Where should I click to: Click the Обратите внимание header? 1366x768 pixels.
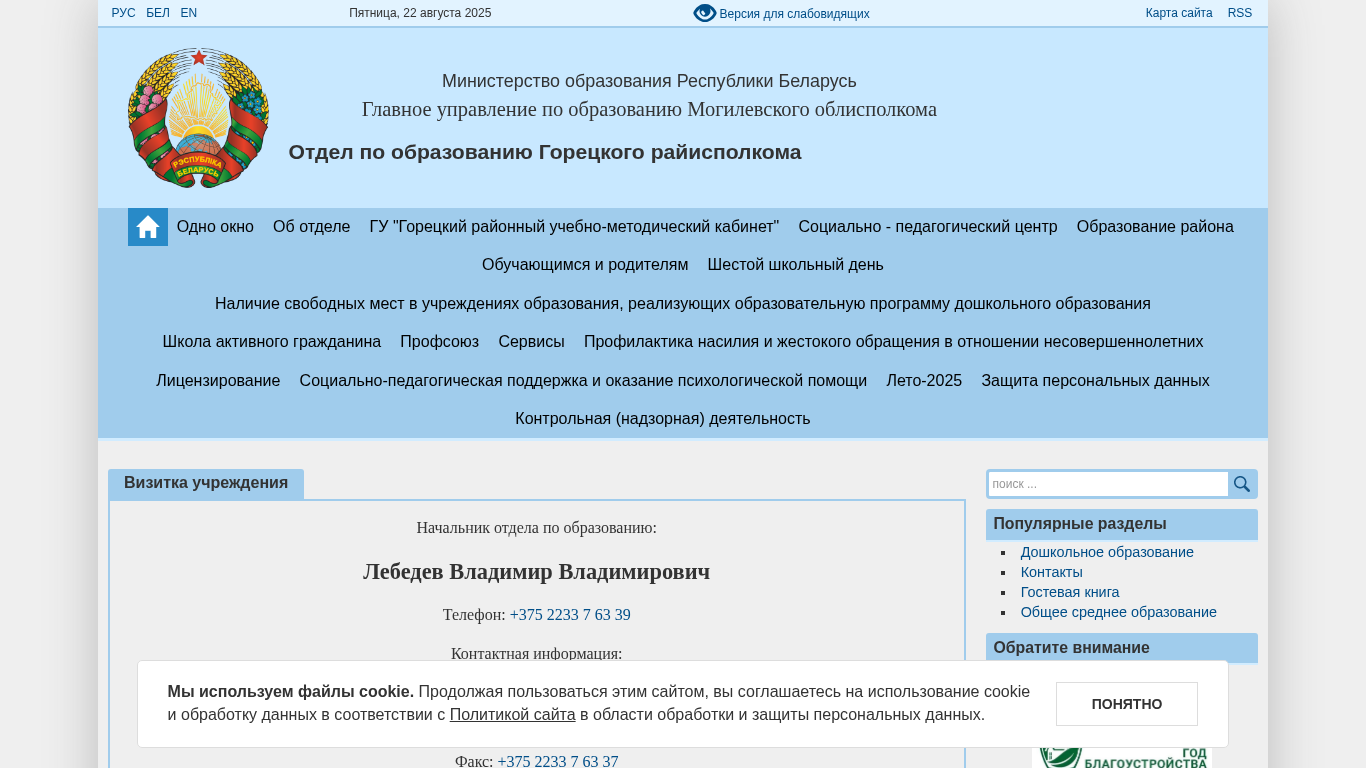pos(1122,647)
